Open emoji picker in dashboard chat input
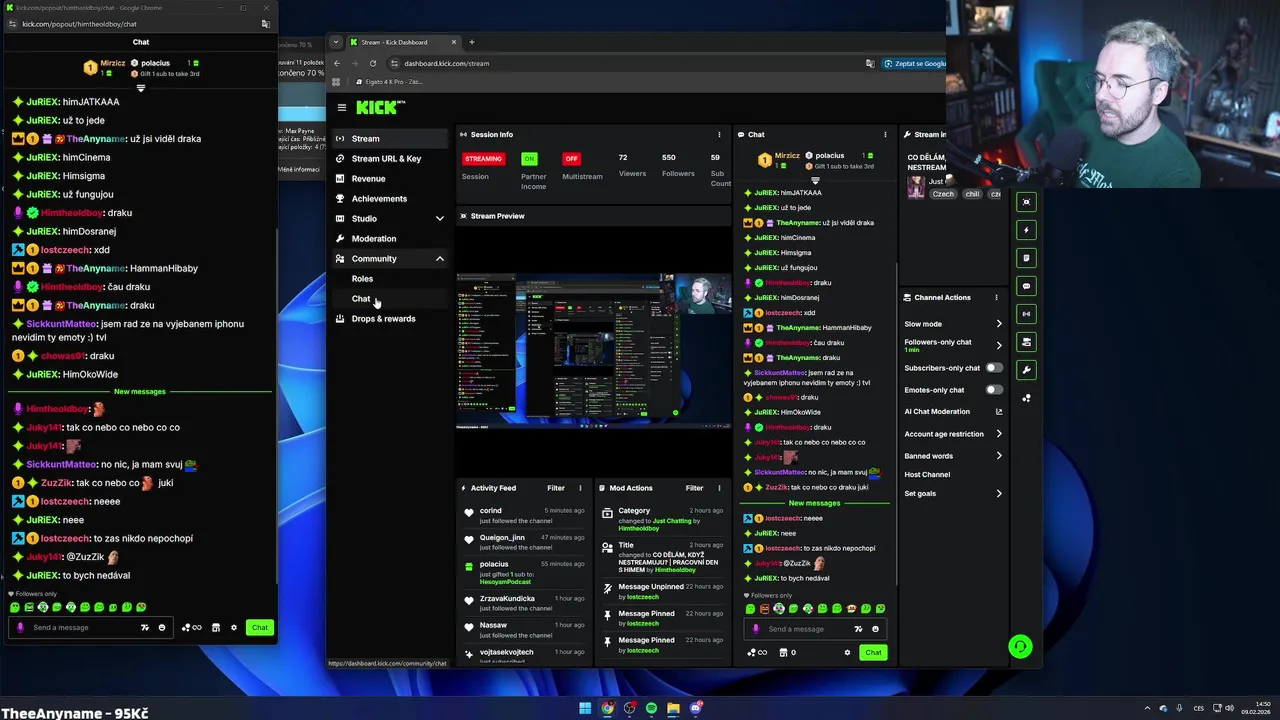This screenshot has width=1280, height=720. click(875, 629)
